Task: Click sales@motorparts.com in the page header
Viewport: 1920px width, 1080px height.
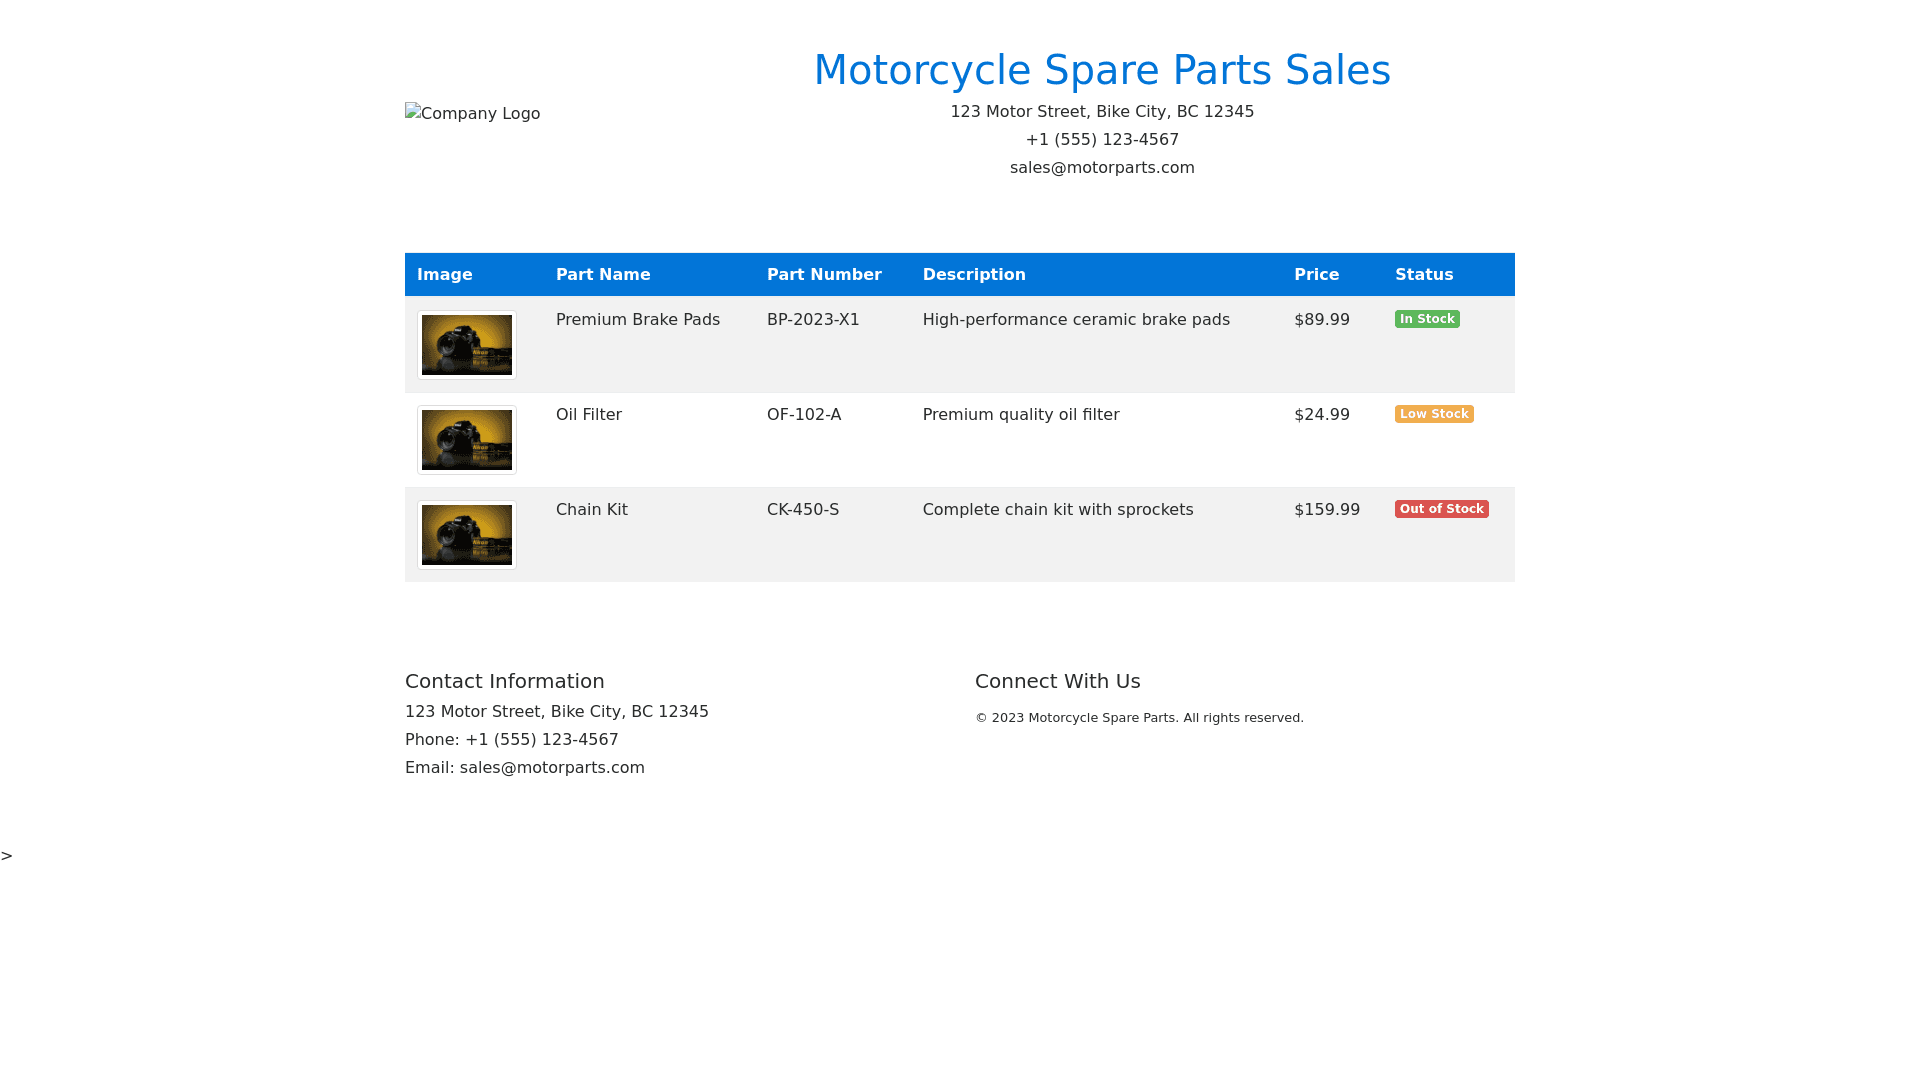Action: pos(1102,168)
